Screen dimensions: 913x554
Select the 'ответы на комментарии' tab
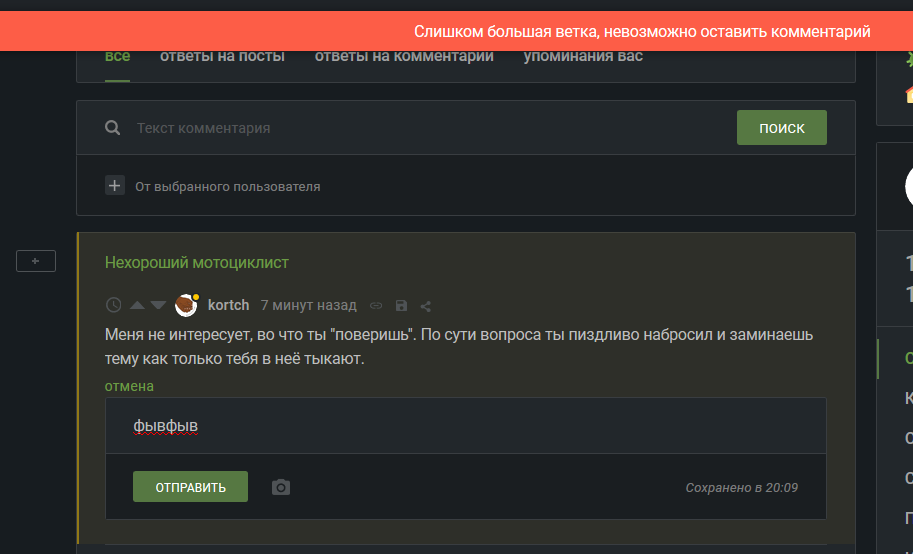click(404, 57)
